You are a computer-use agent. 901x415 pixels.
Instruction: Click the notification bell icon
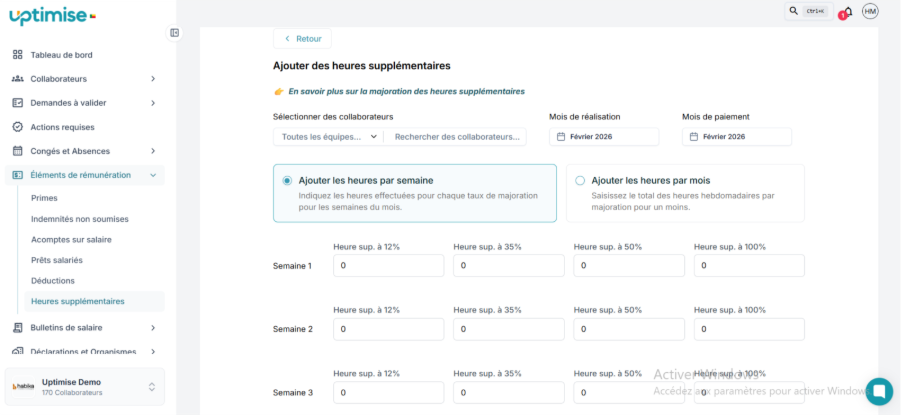(847, 12)
